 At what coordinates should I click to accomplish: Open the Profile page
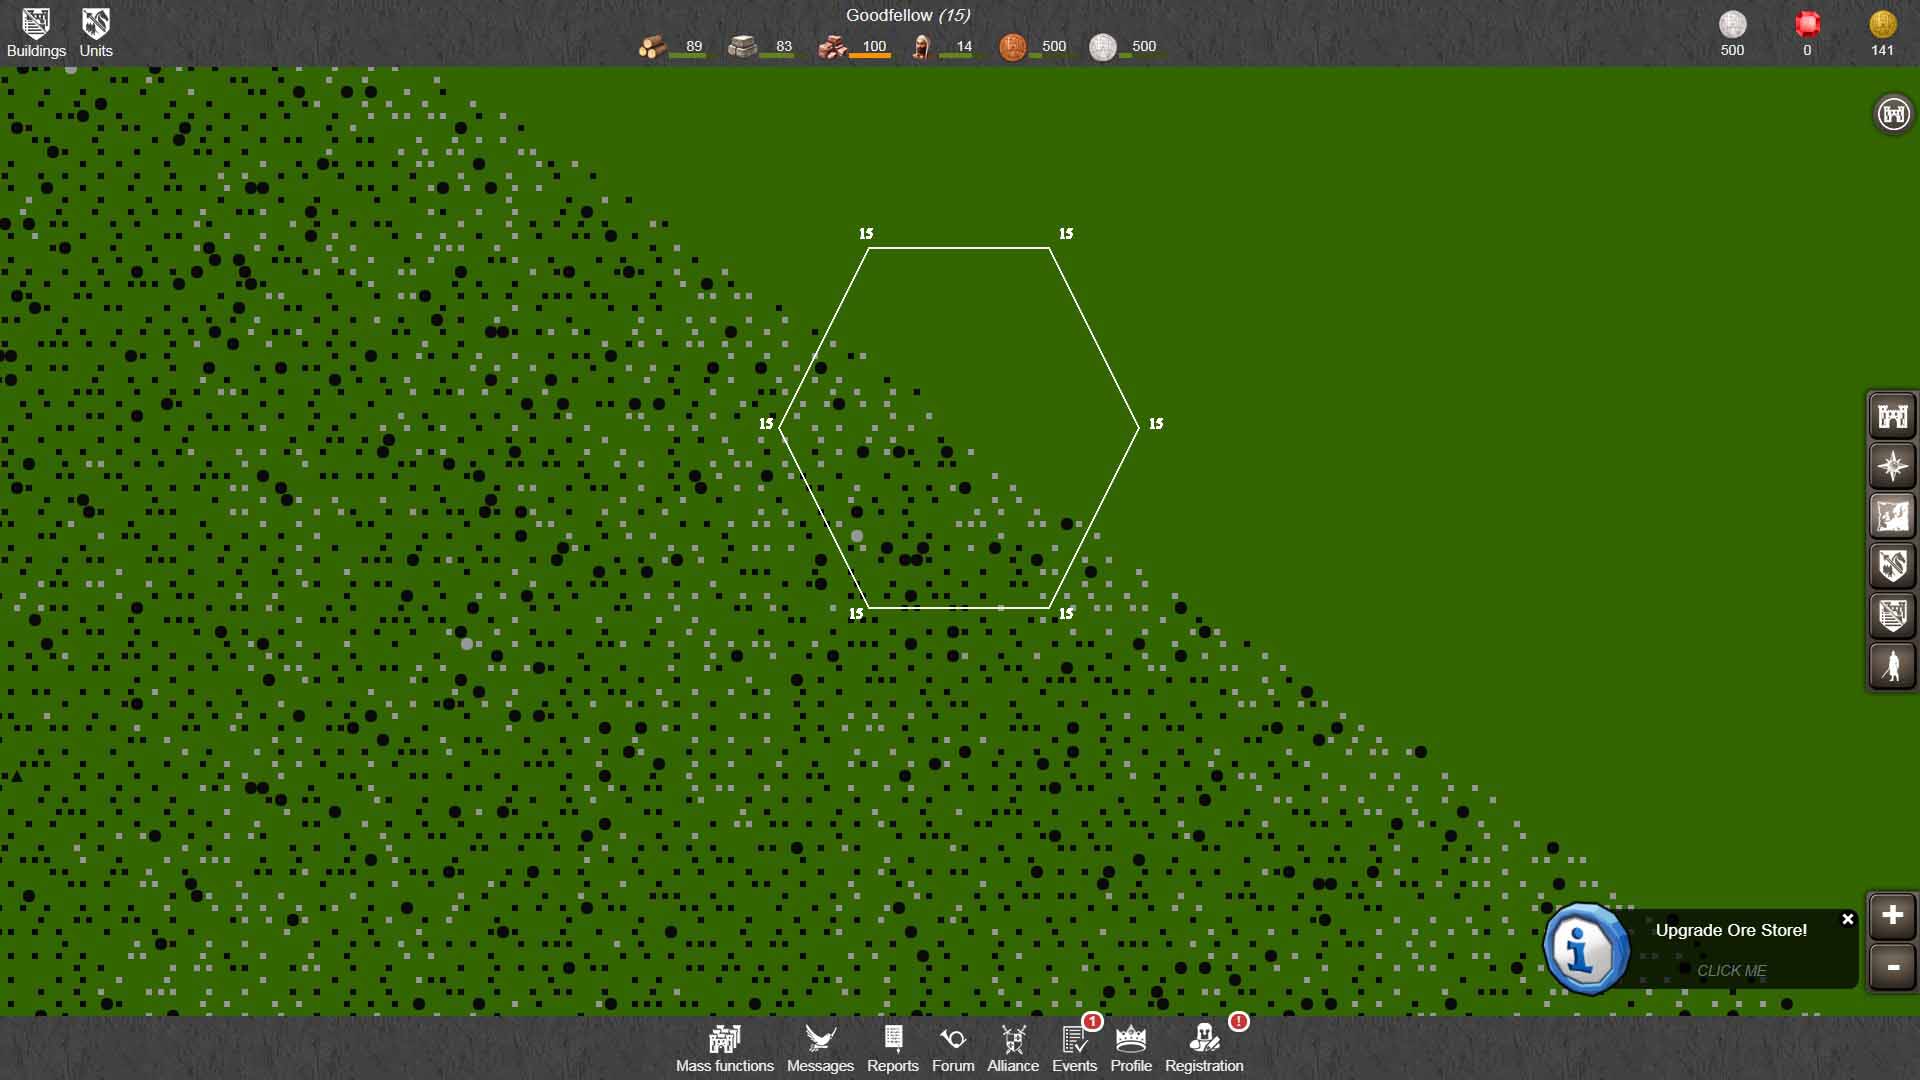pyautogui.click(x=1131, y=1048)
